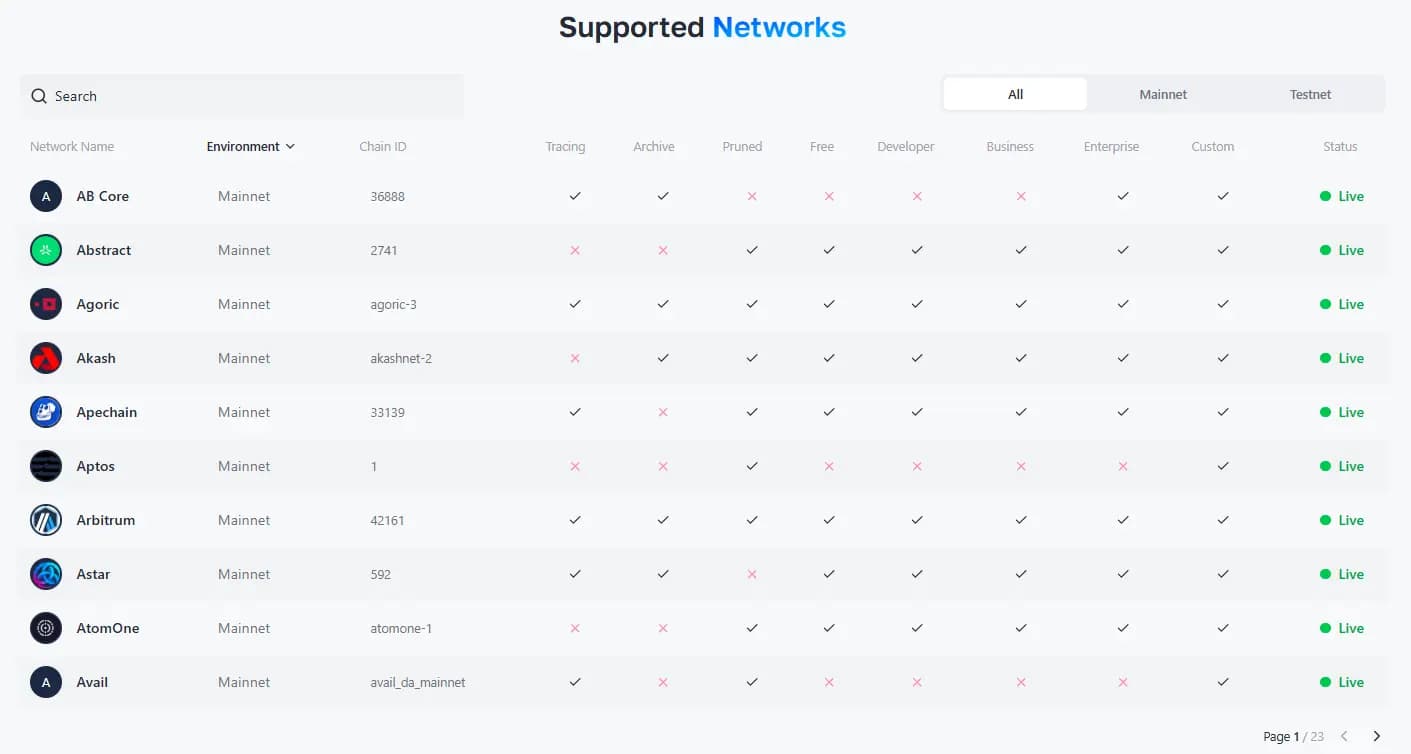Click the Aptos network icon
The width and height of the screenshot is (1411, 754).
click(x=45, y=466)
